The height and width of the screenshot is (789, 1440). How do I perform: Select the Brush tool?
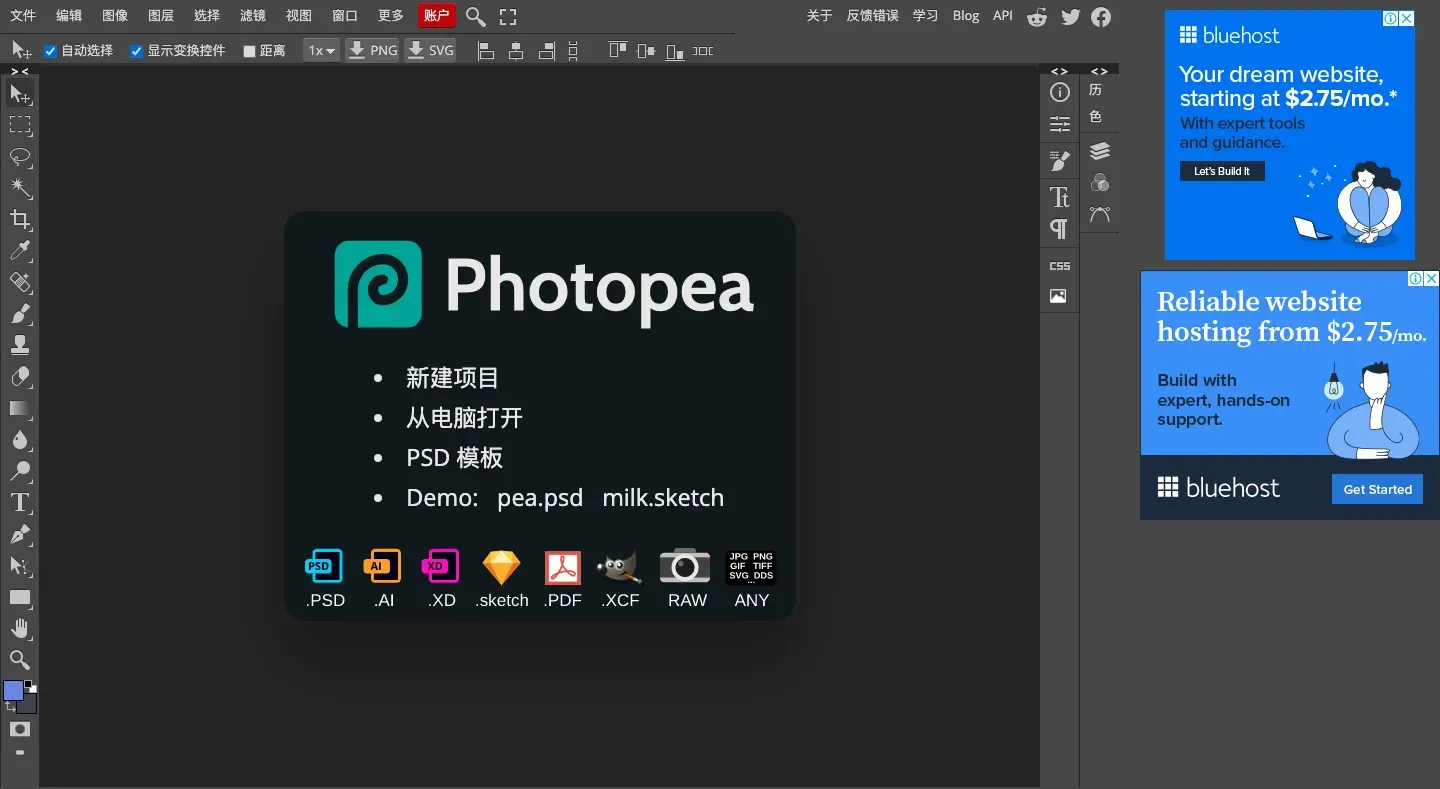pos(20,314)
